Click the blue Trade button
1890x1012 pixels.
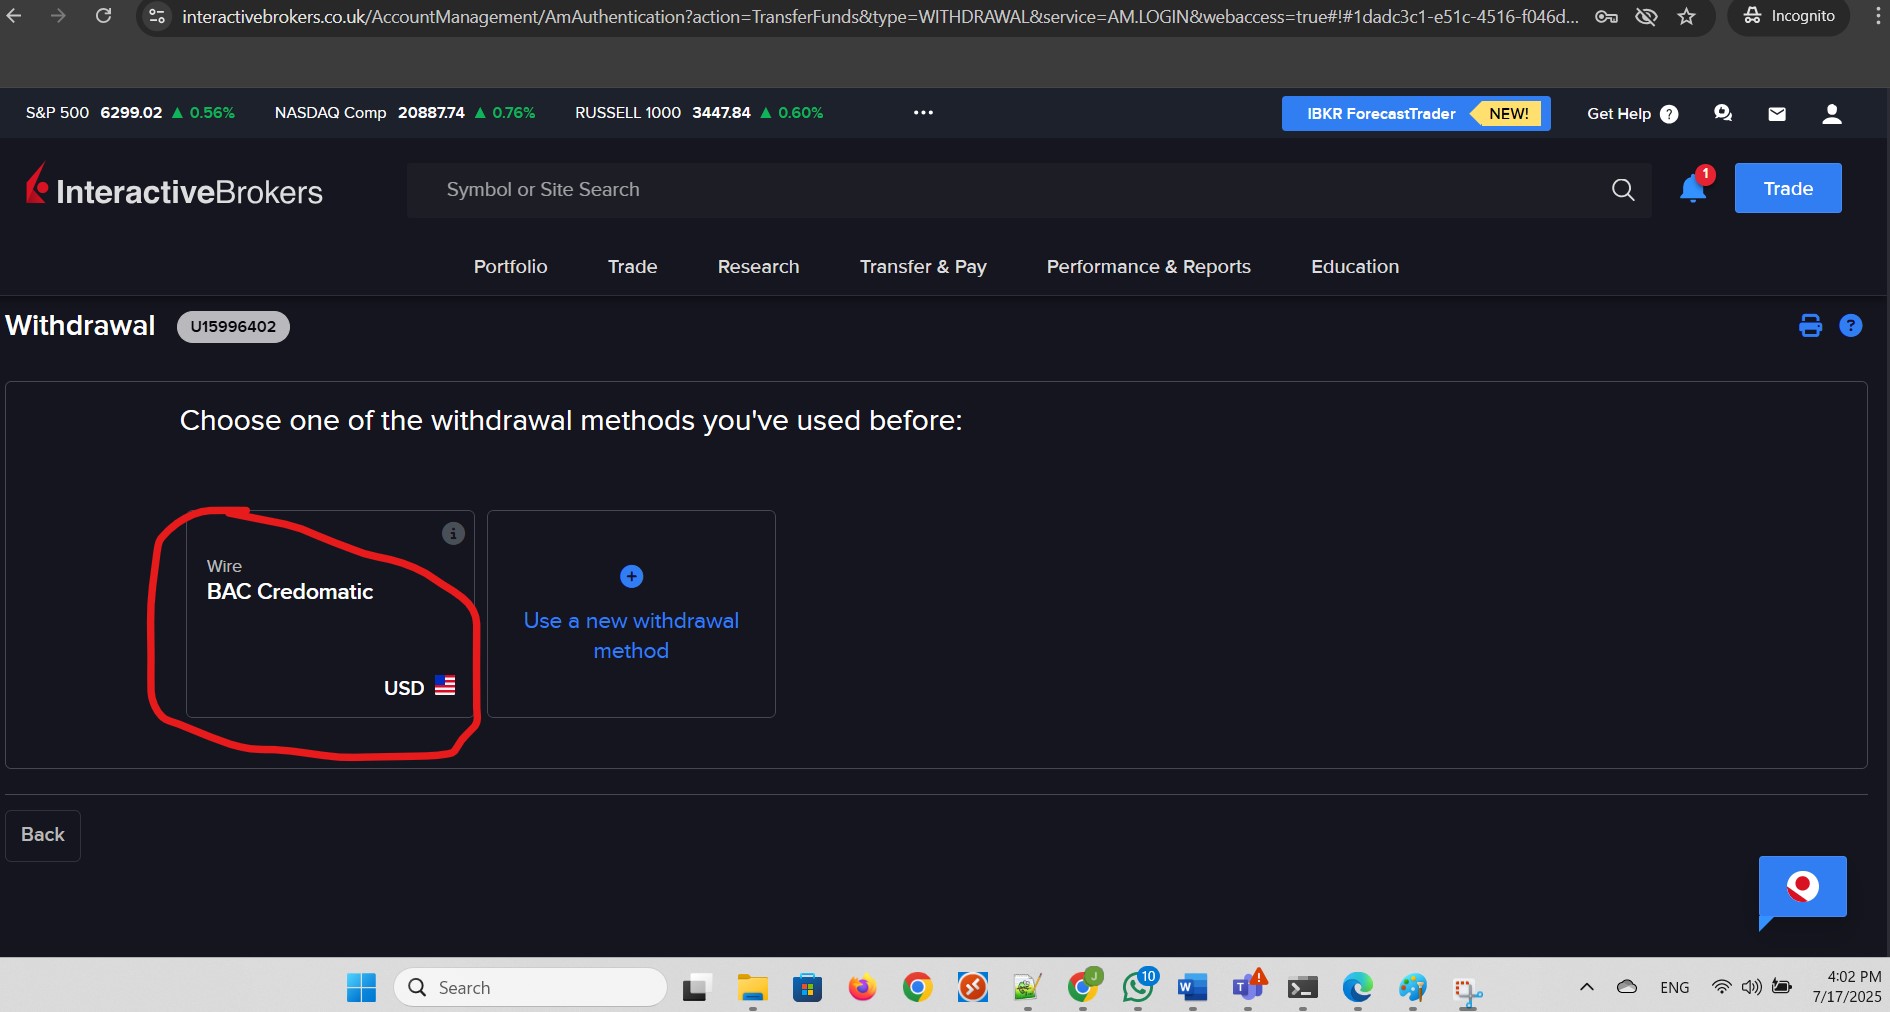point(1788,188)
